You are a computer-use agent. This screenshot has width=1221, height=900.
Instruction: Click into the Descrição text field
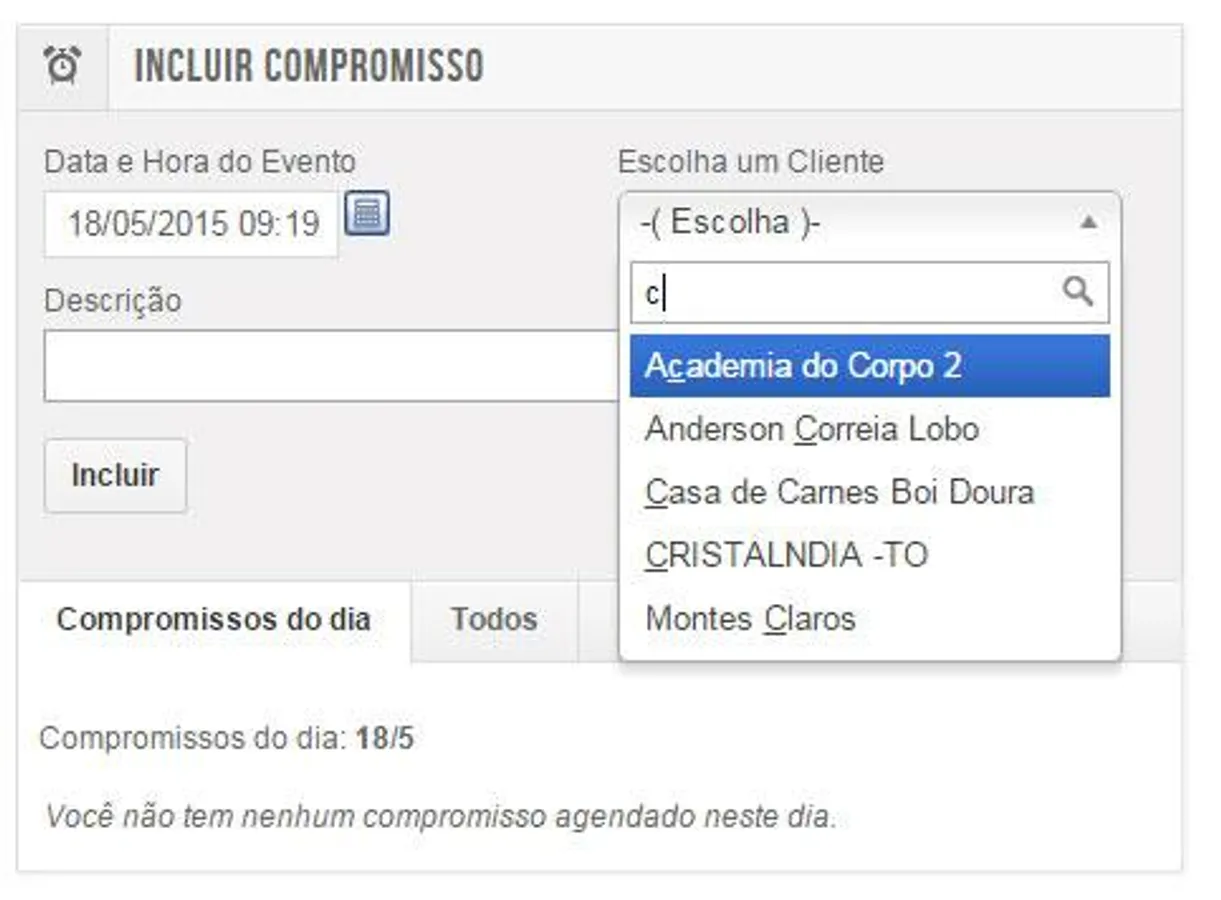click(x=330, y=366)
